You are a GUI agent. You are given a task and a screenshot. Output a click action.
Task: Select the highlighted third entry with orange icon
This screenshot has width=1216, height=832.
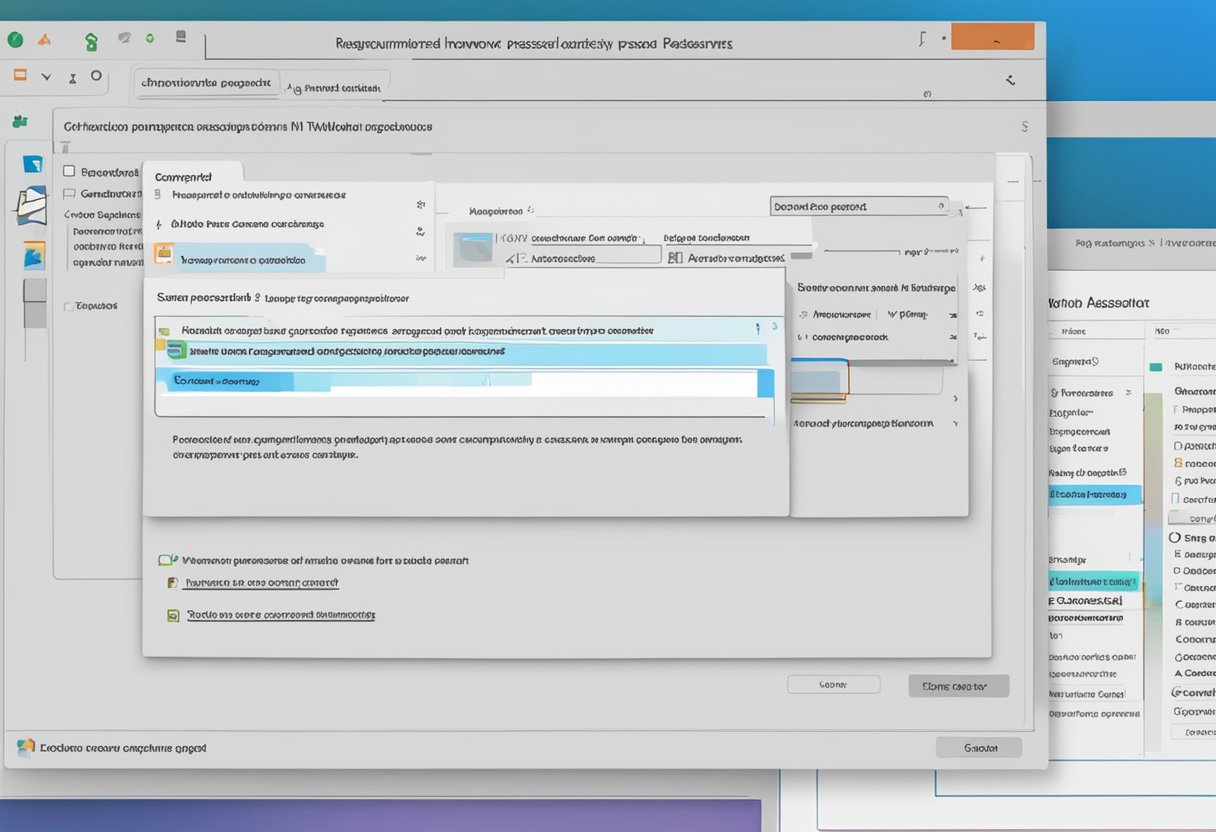(240, 259)
